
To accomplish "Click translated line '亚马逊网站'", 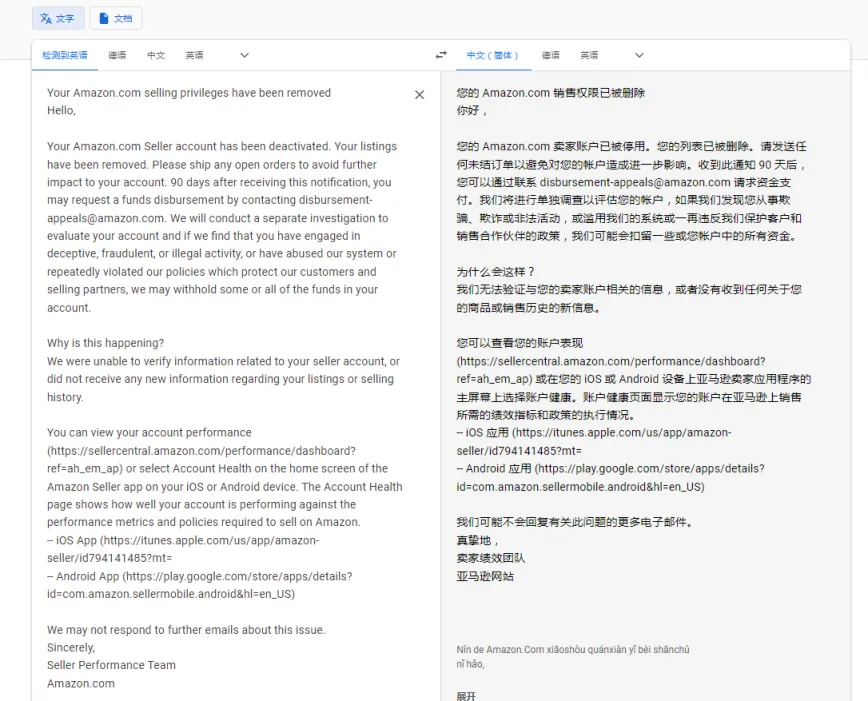I will pyautogui.click(x=485, y=576).
